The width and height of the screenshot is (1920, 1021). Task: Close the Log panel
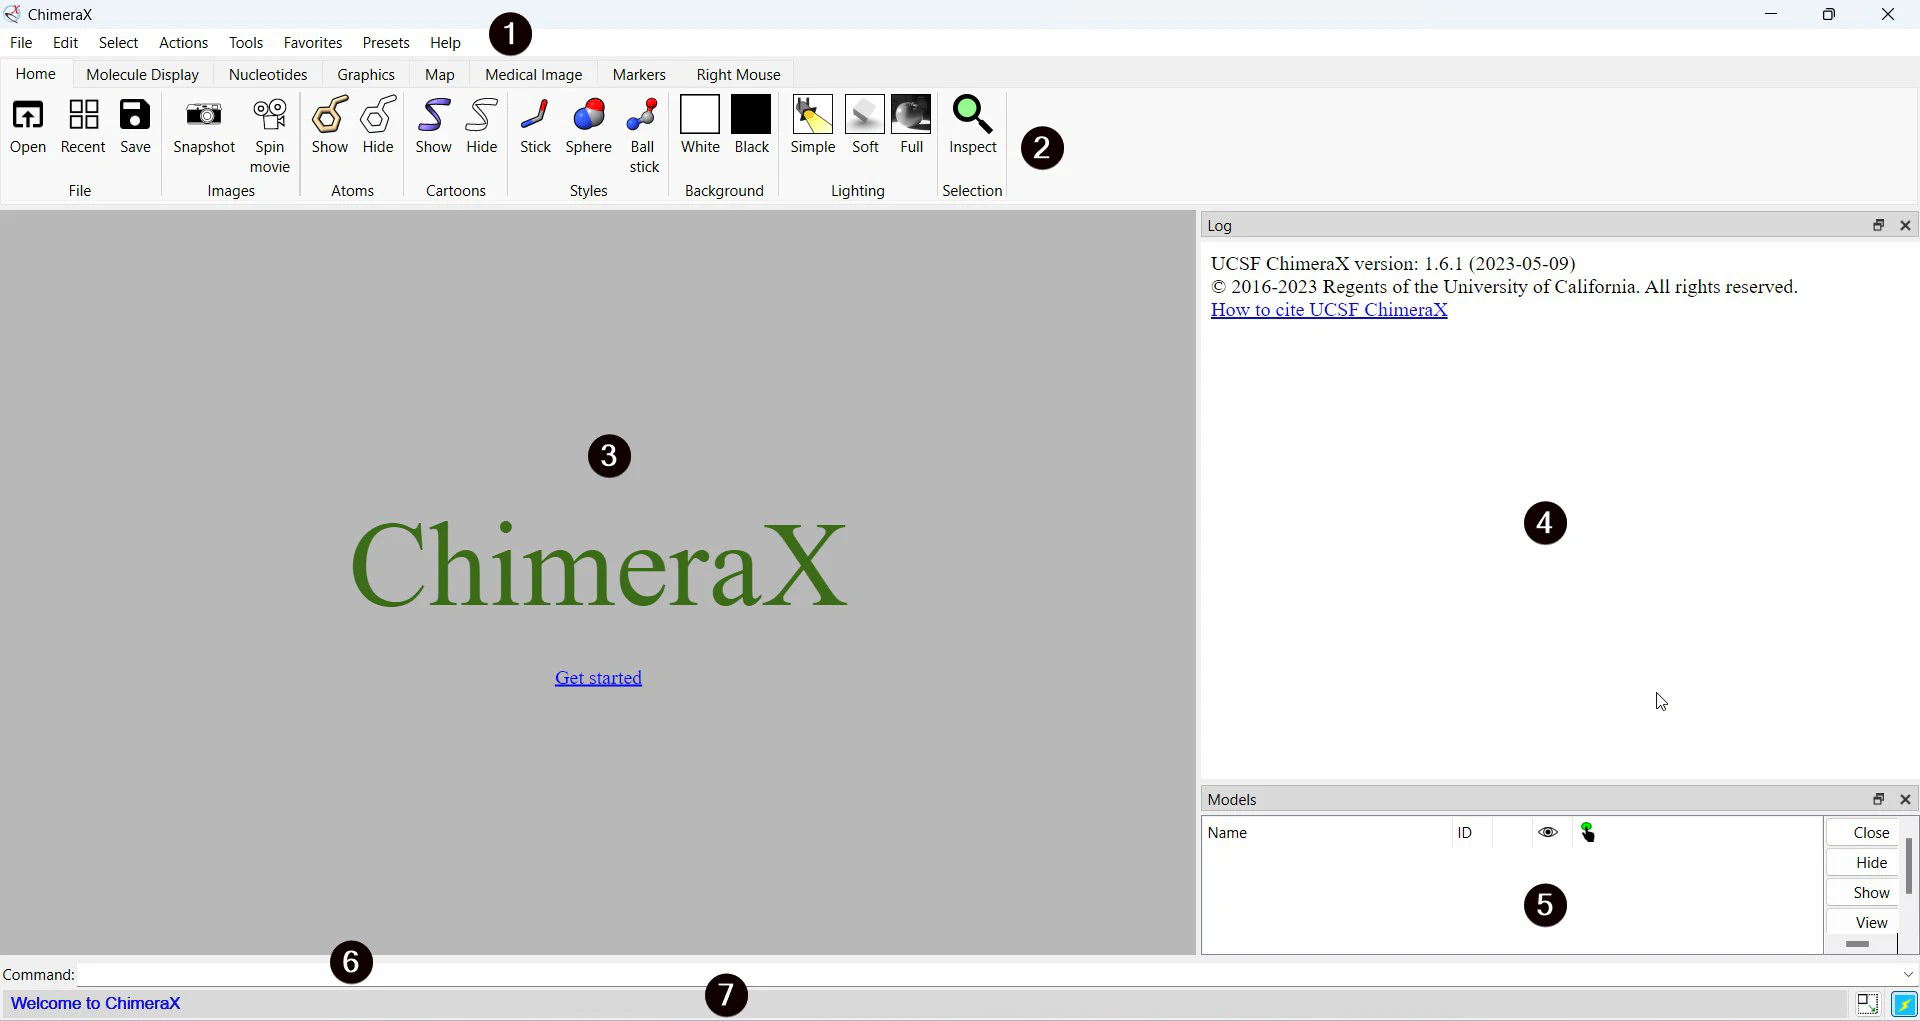click(x=1906, y=226)
